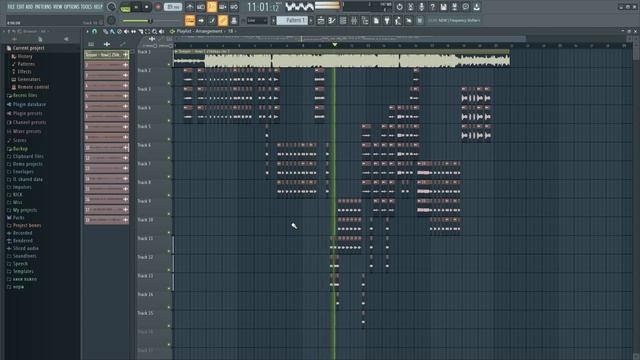The height and width of the screenshot is (360, 640).
Task: Click the plugin picker plug icon
Action: pyautogui.click(x=387, y=20)
